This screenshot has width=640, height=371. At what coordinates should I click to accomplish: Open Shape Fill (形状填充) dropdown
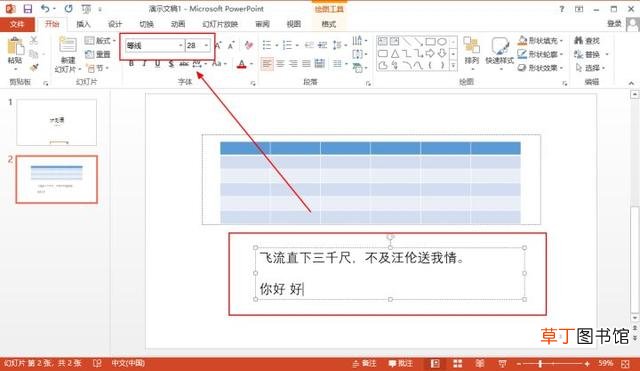[541, 40]
